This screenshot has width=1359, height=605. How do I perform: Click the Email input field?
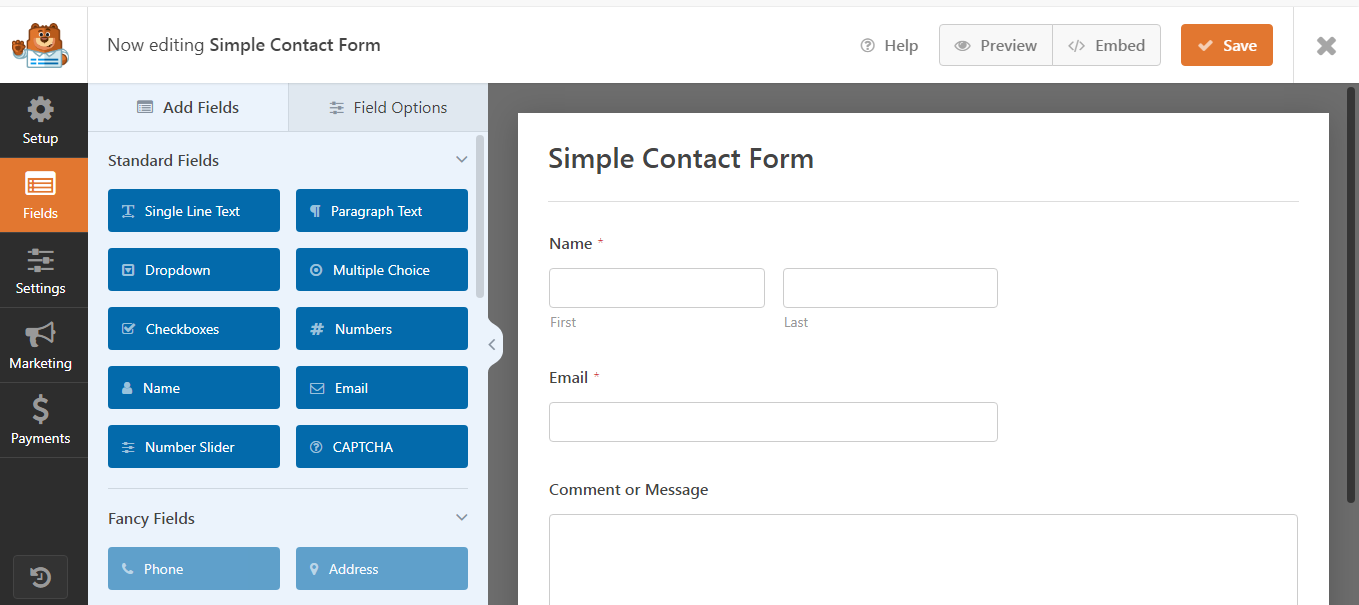coord(773,422)
